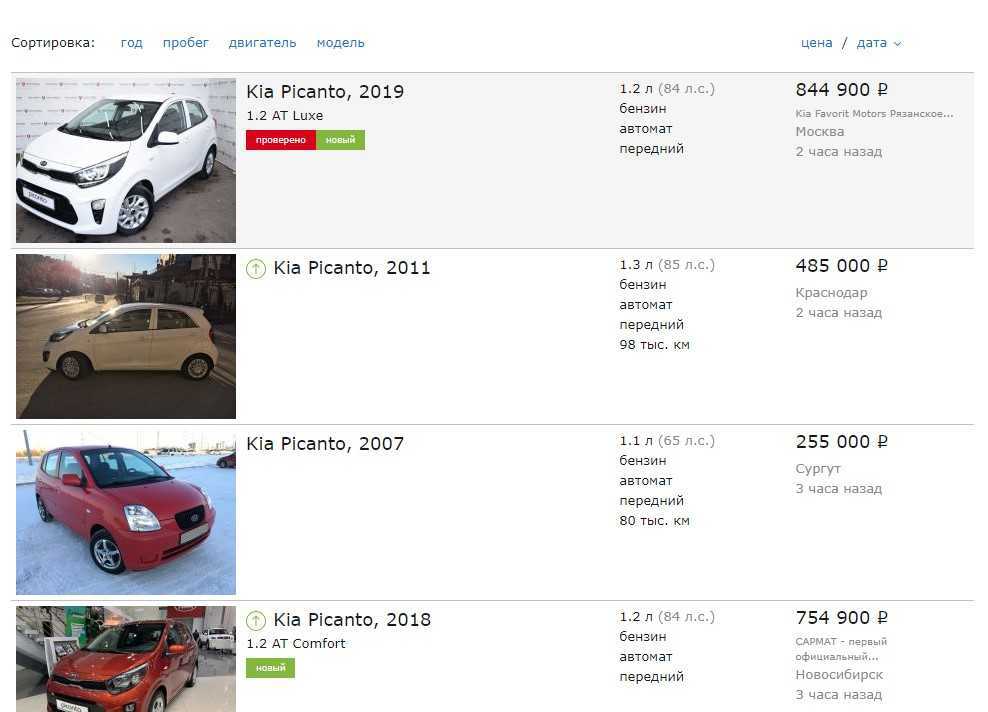Screen dimensions: 988x712
Task: Sort listings by "дата"
Action: [871, 43]
